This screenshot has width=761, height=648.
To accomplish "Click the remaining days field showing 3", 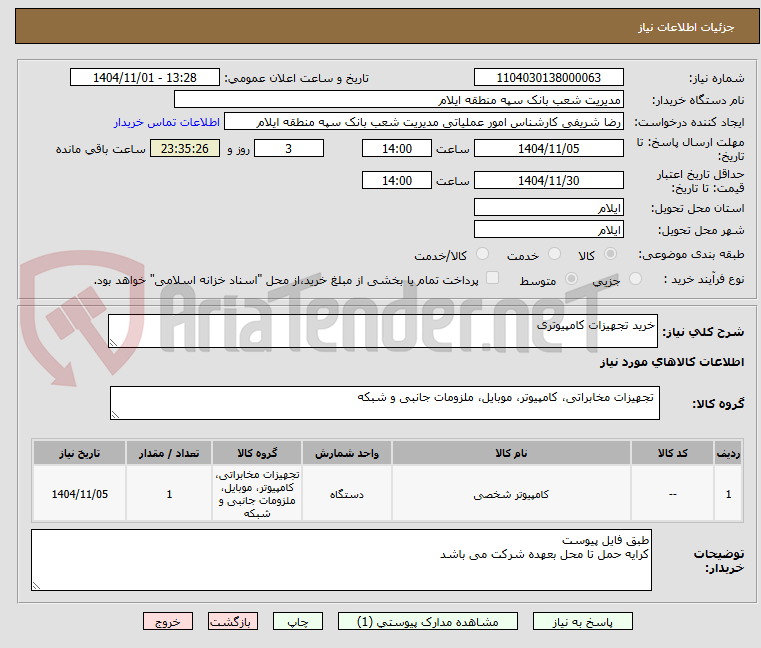I will coord(289,149).
